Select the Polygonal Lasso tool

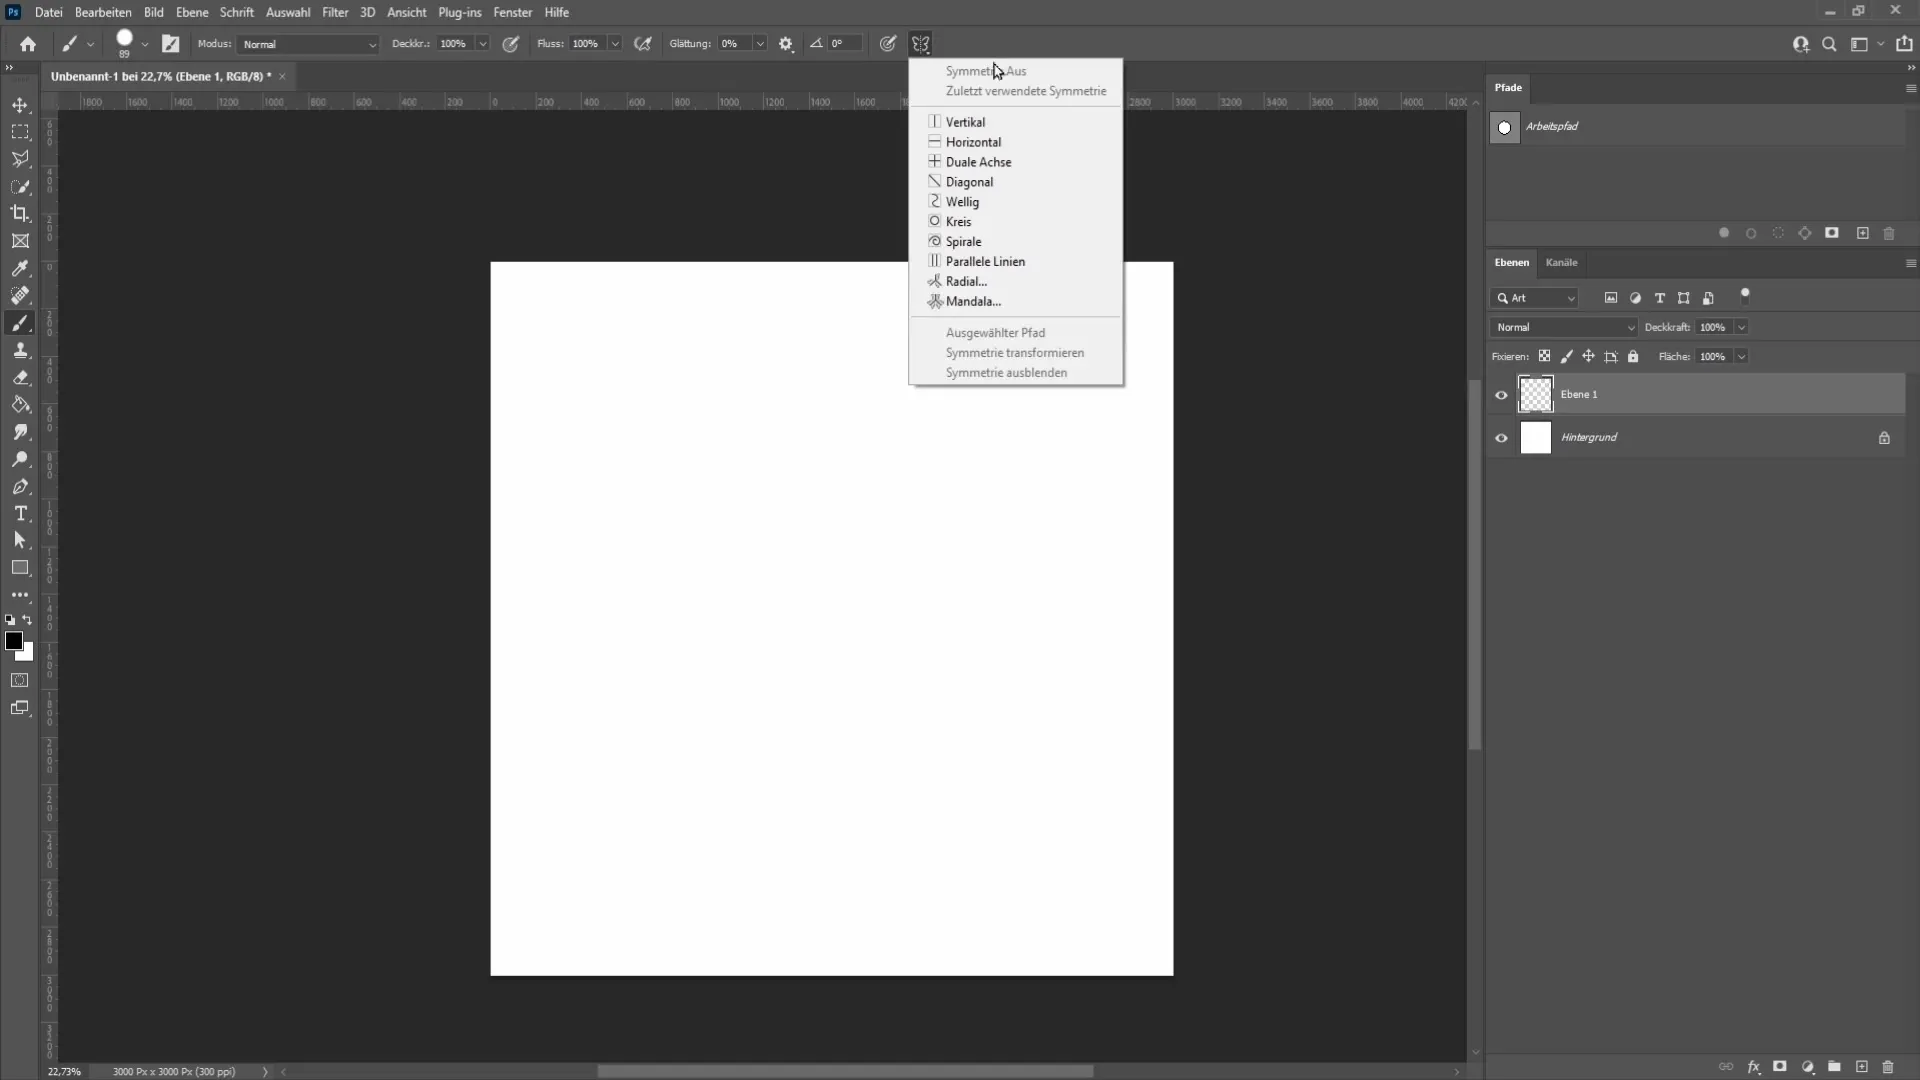pos(20,159)
